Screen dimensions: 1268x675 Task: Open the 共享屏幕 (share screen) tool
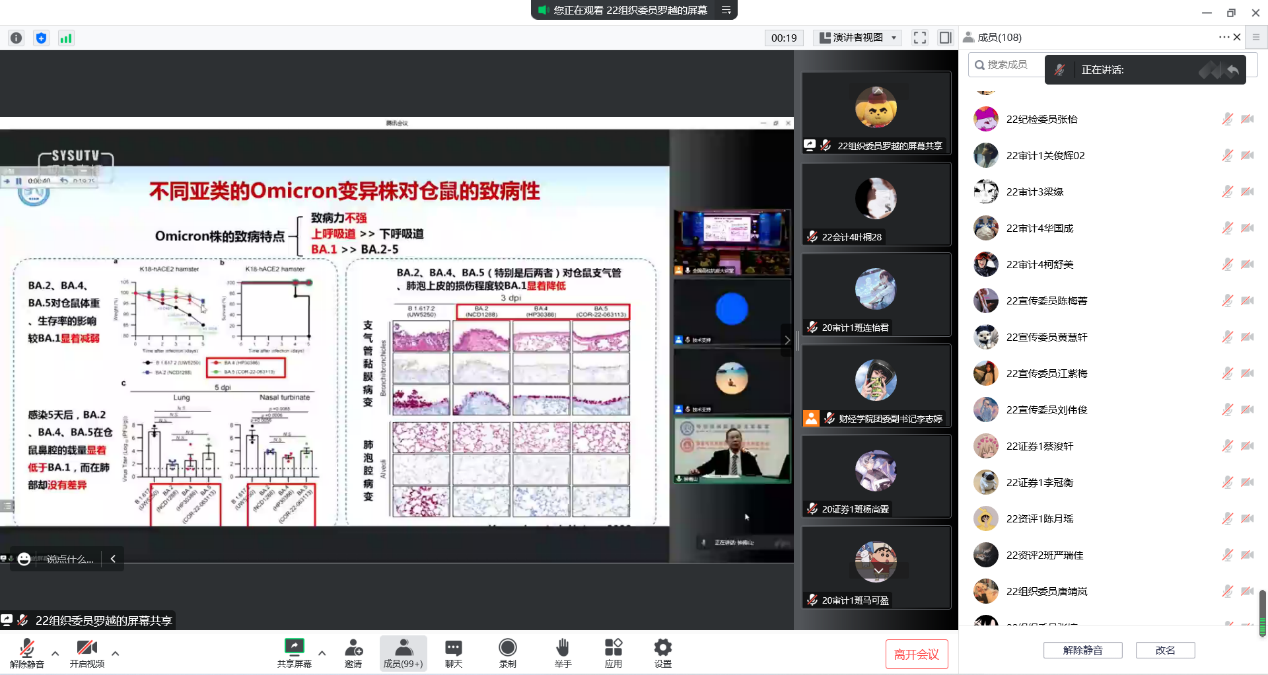[293, 651]
